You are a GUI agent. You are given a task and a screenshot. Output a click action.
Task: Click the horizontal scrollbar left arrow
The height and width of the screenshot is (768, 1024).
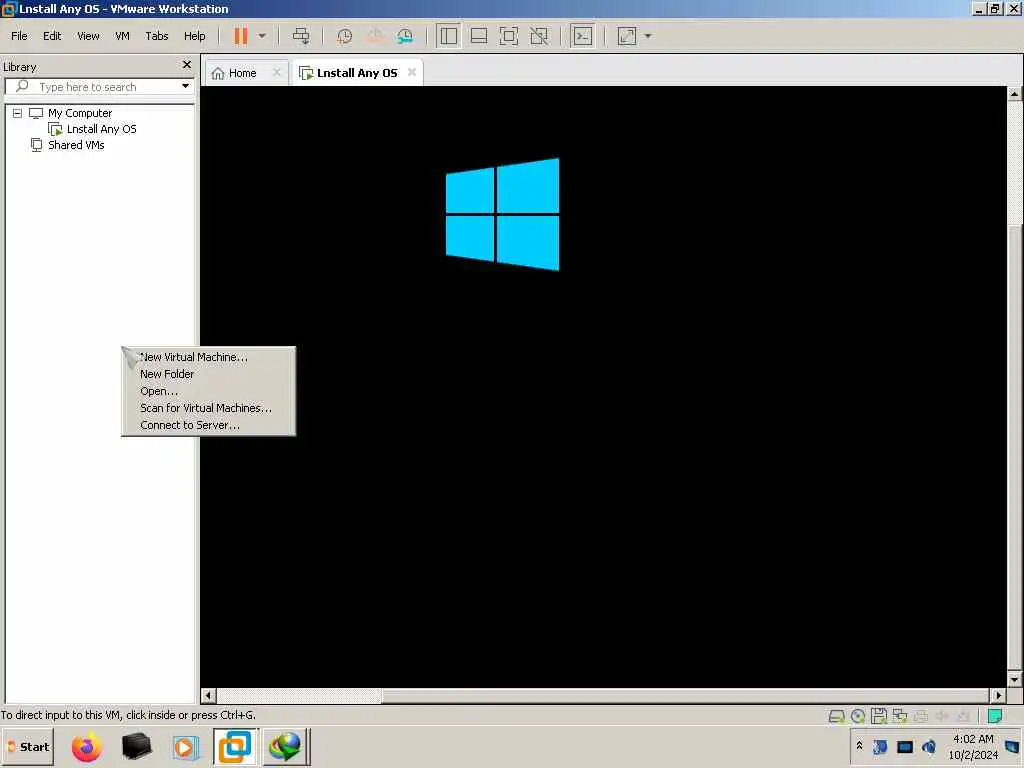tap(208, 696)
